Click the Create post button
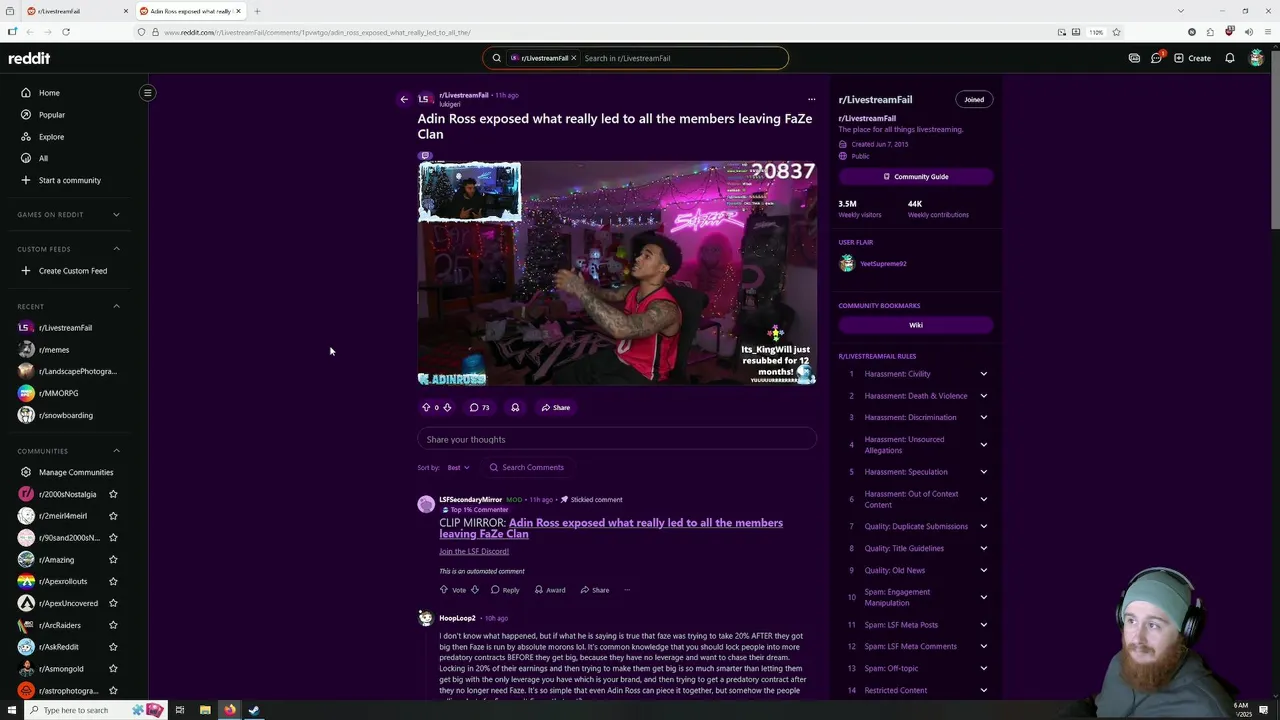Viewport: 1280px width, 720px height. click(1193, 58)
